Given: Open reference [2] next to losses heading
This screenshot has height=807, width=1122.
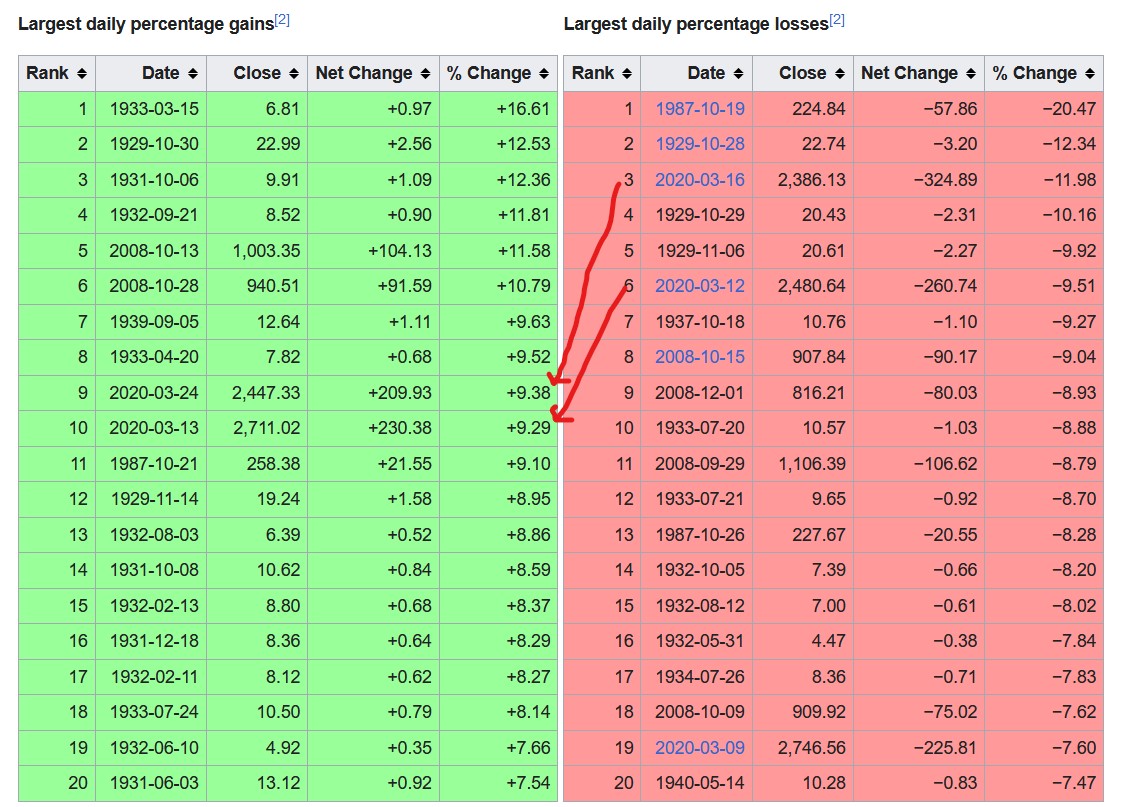Looking at the screenshot, I should pos(836,20).
